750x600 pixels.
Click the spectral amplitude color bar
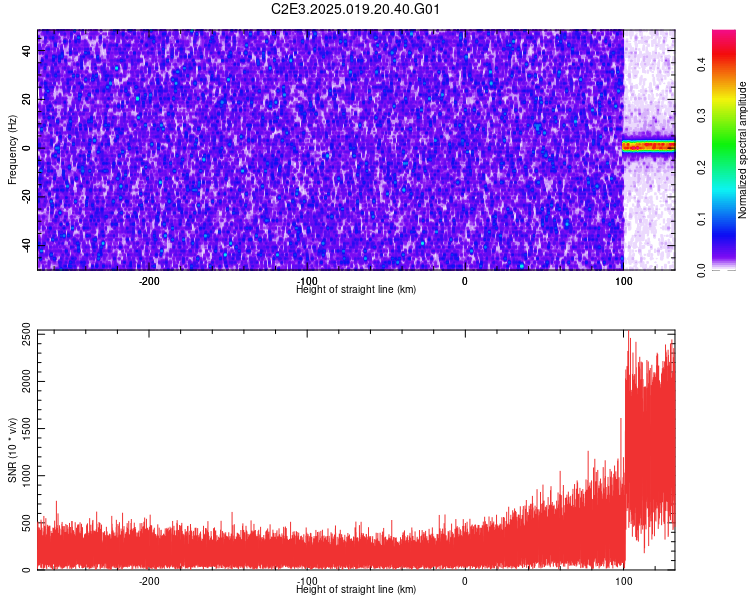tap(724, 150)
